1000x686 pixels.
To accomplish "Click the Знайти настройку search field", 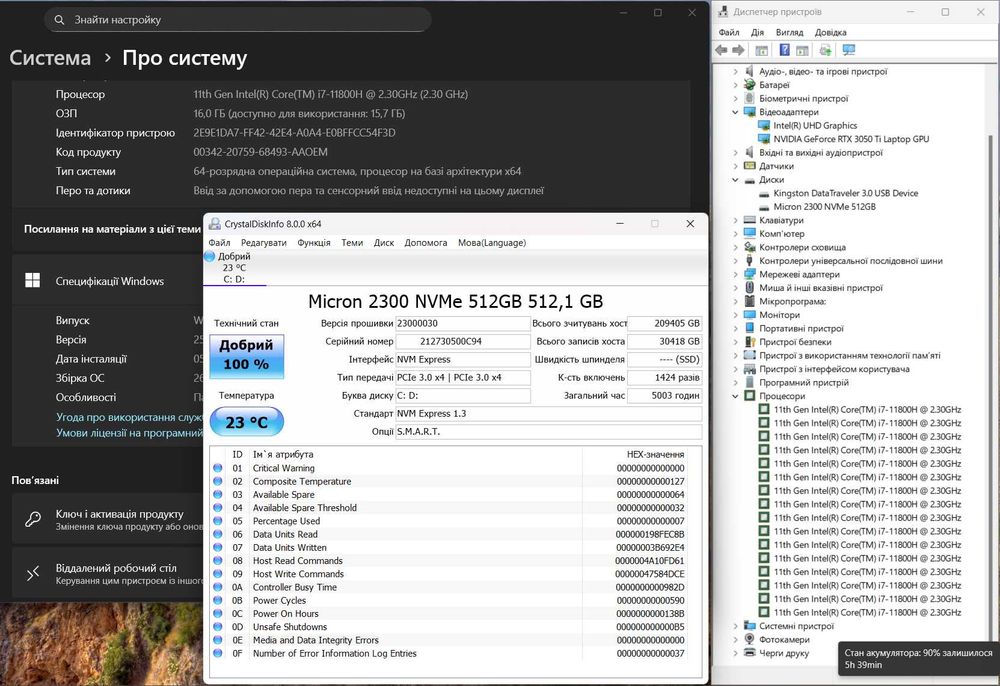I will point(238,20).
